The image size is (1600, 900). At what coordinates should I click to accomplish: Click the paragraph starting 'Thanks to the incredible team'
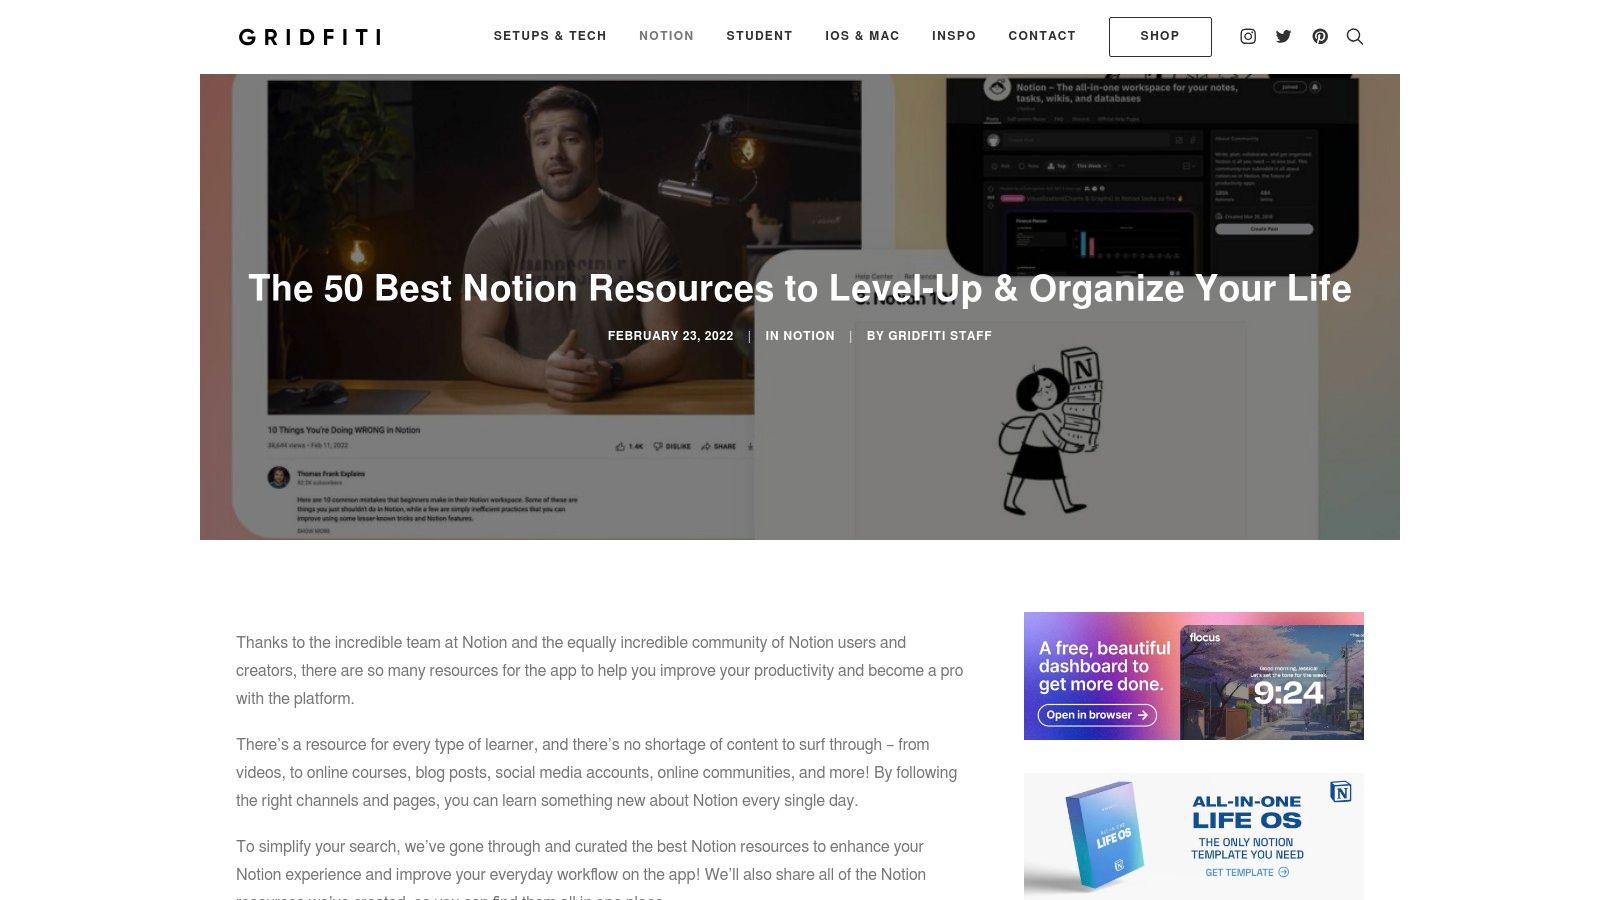(600, 670)
